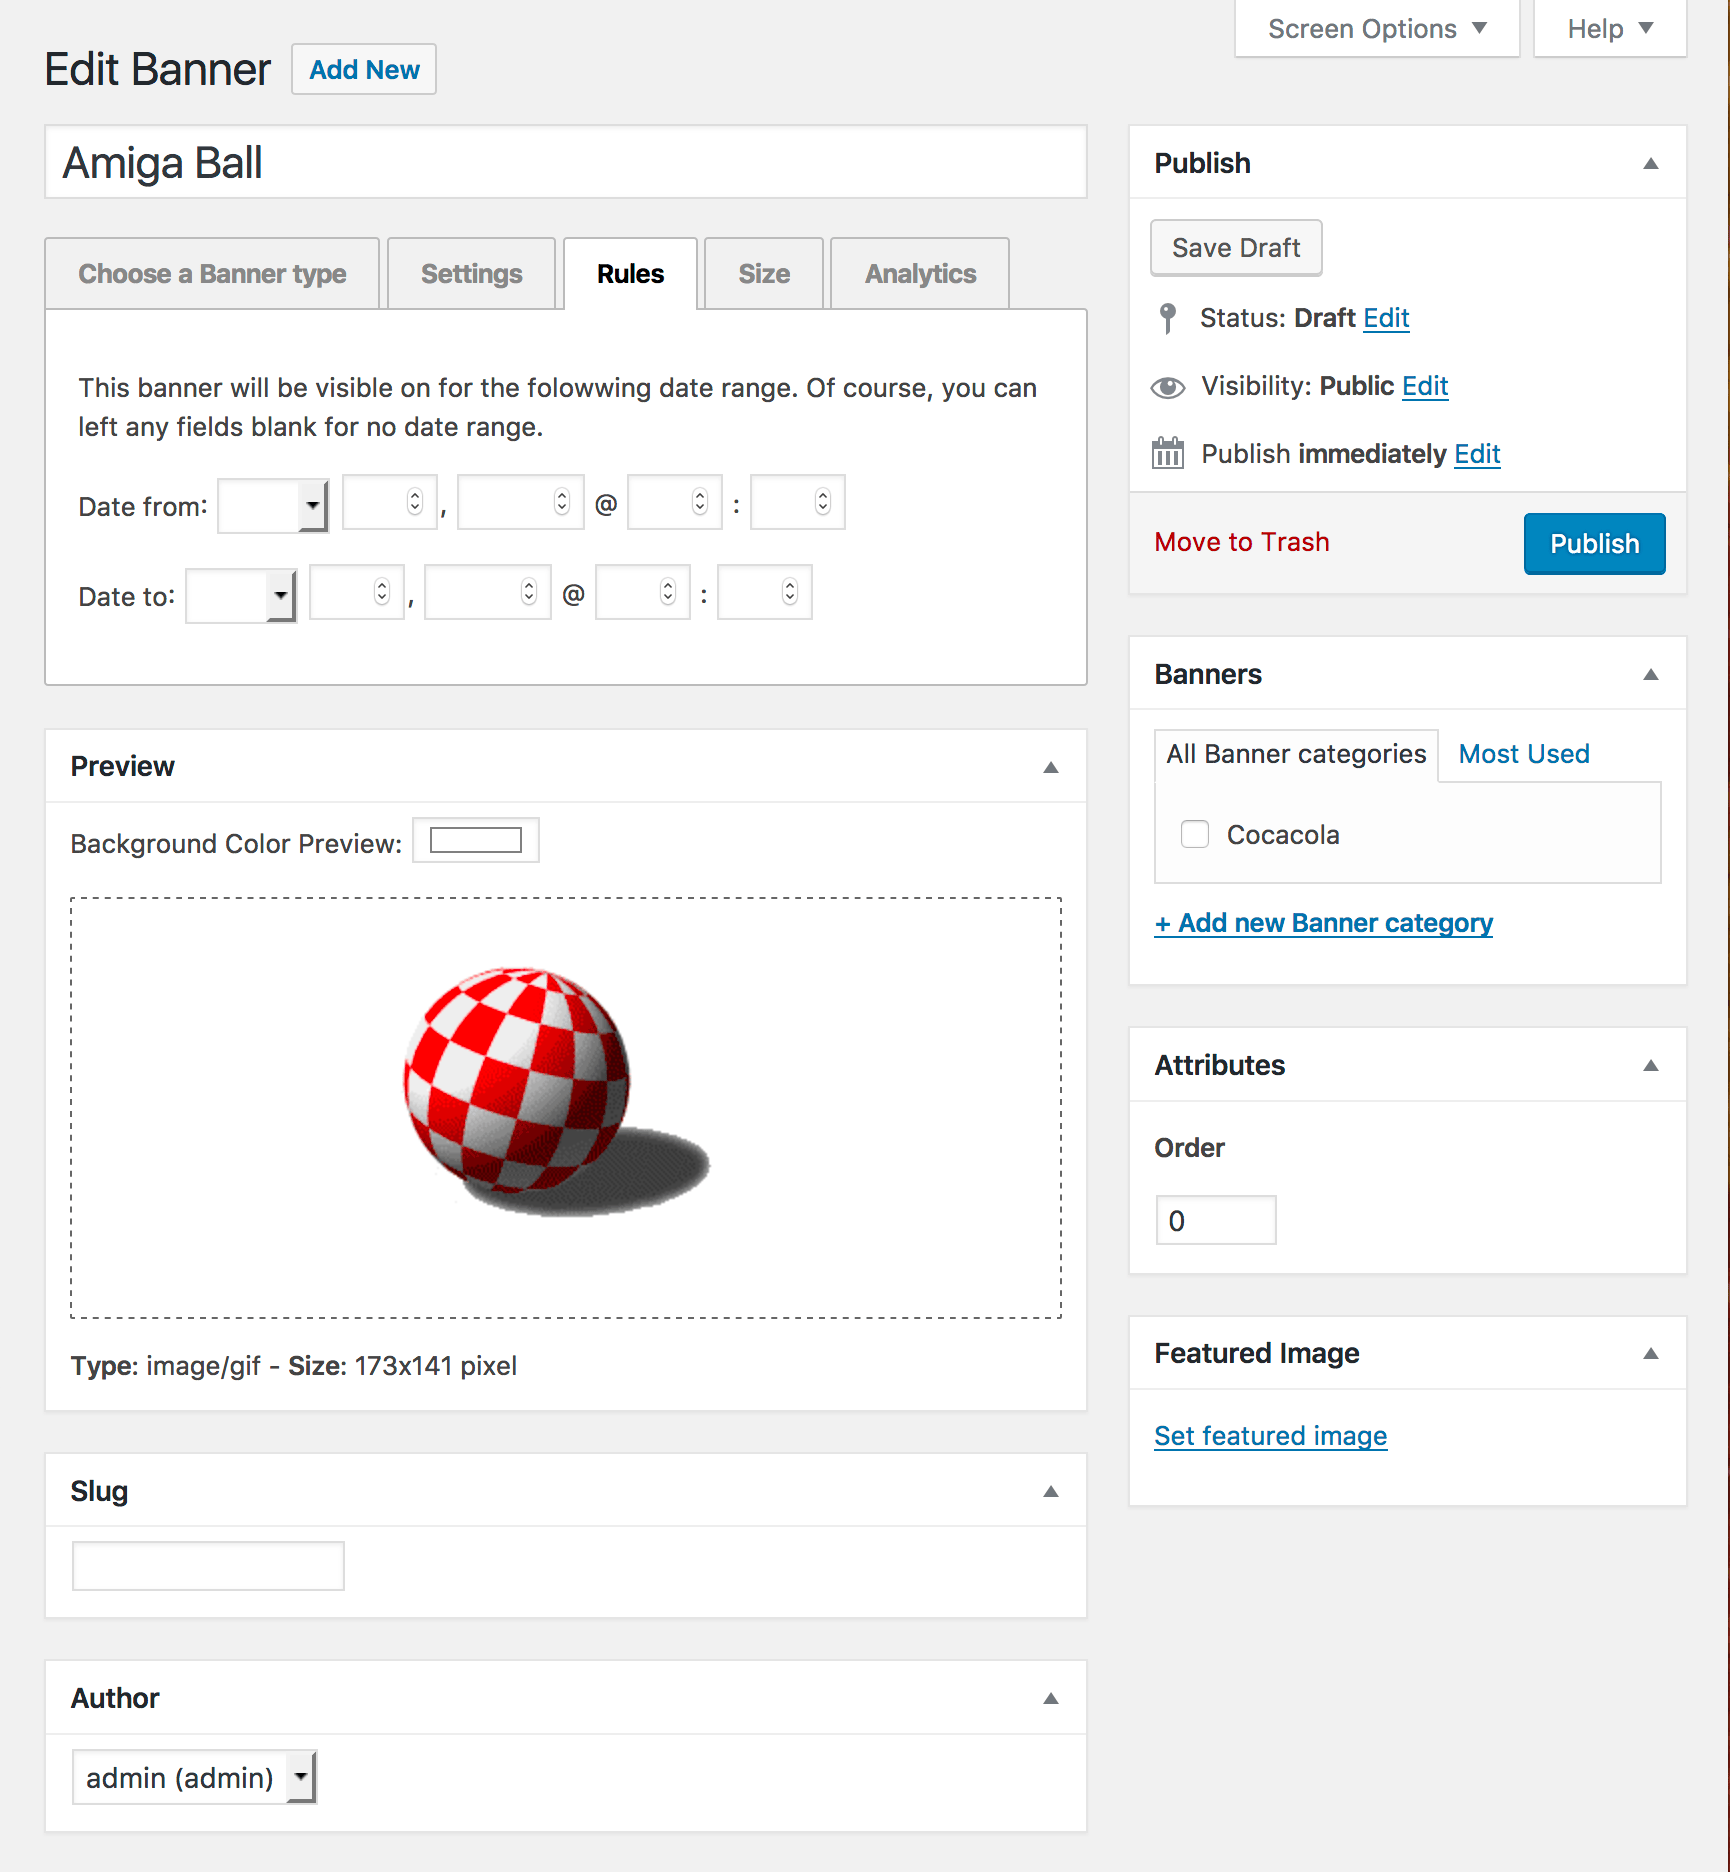Screen dimensions: 1730x1872
Task: Click Move to Trash link
Action: point(1242,542)
